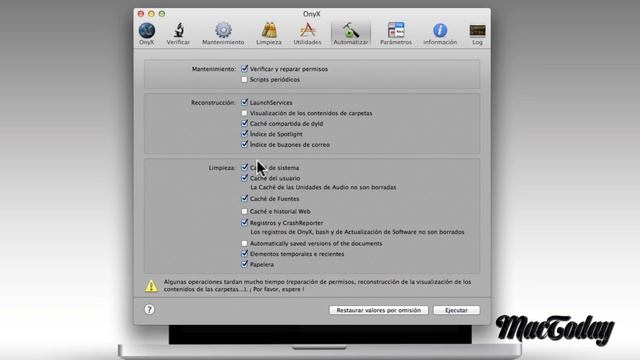Click the Algunas operaciones warning message

point(318,285)
